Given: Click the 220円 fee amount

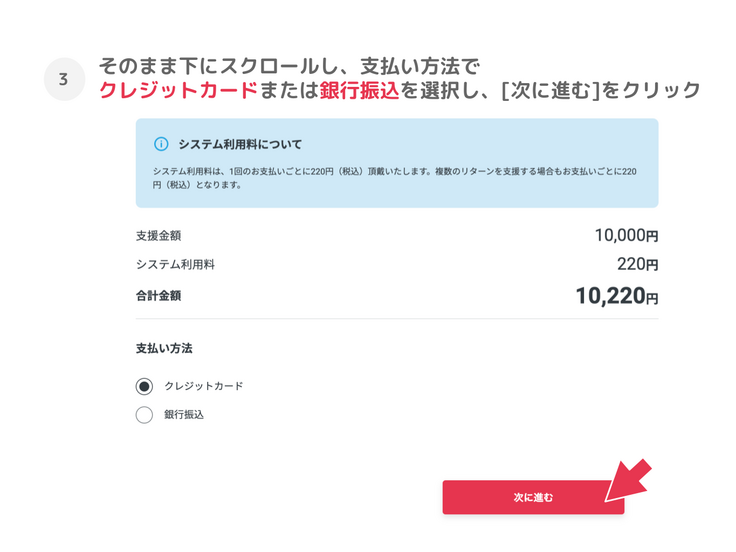Looking at the screenshot, I should [x=637, y=265].
